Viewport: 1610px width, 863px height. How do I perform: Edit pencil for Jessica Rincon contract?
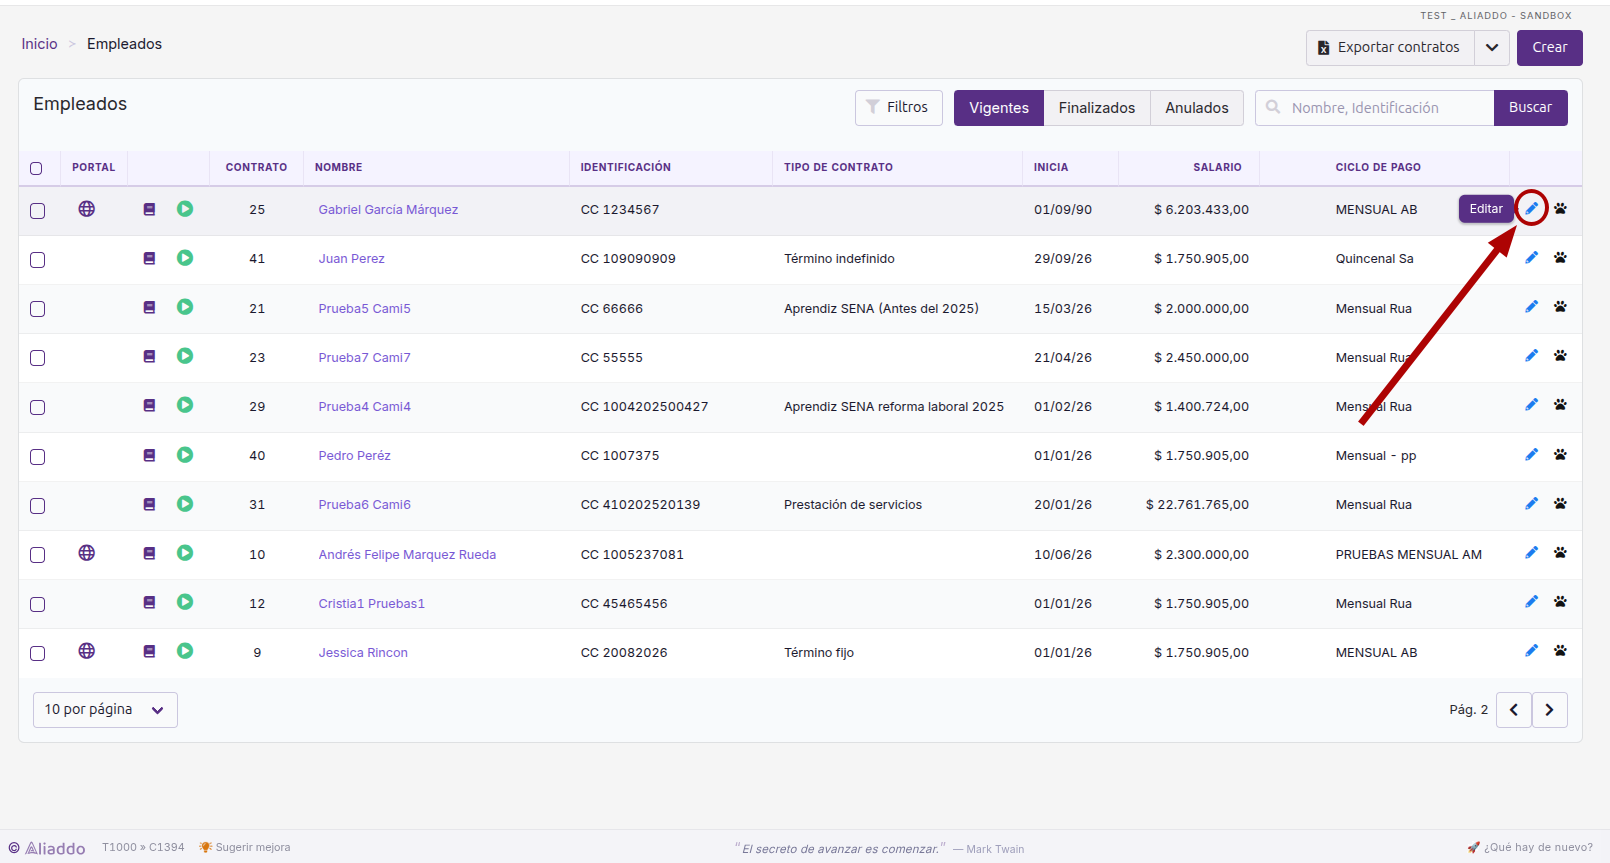tap(1531, 651)
